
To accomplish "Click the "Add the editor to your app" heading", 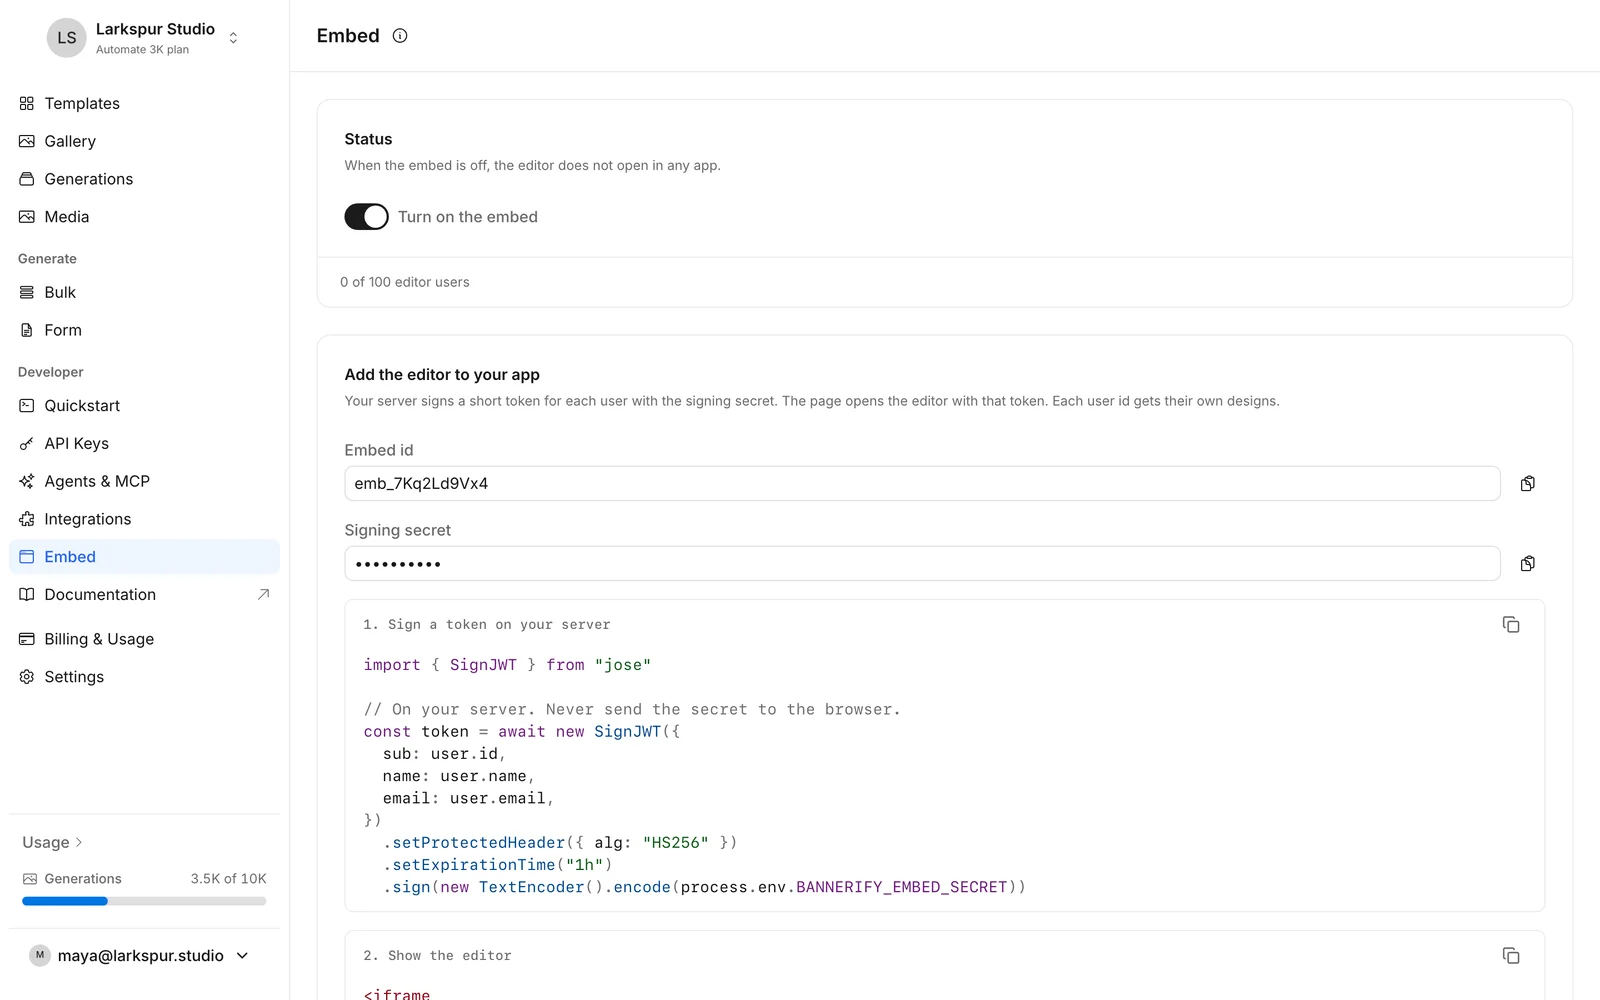I will 442,375.
